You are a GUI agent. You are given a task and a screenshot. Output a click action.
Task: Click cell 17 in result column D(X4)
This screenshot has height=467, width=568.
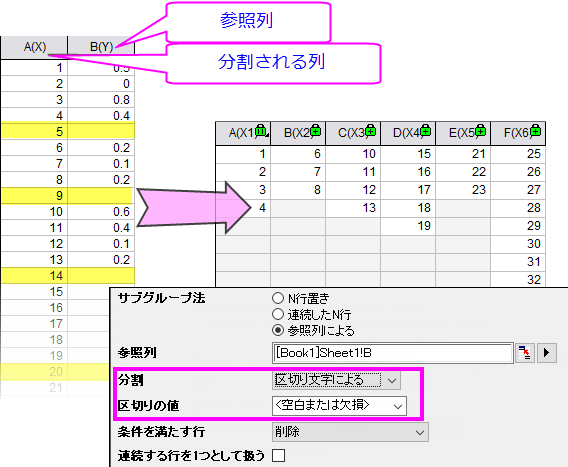tap(408, 190)
